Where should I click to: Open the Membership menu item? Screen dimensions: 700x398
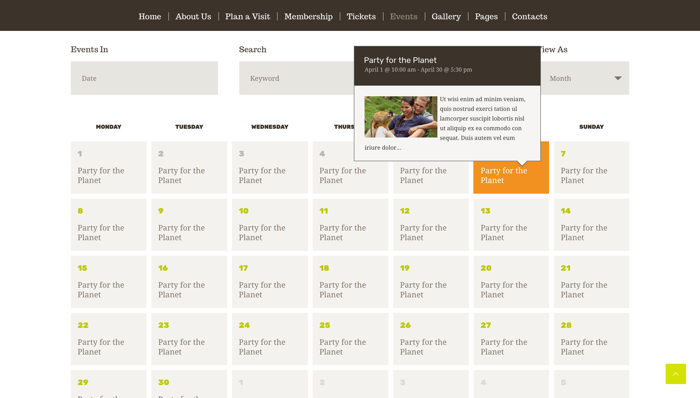[308, 17]
